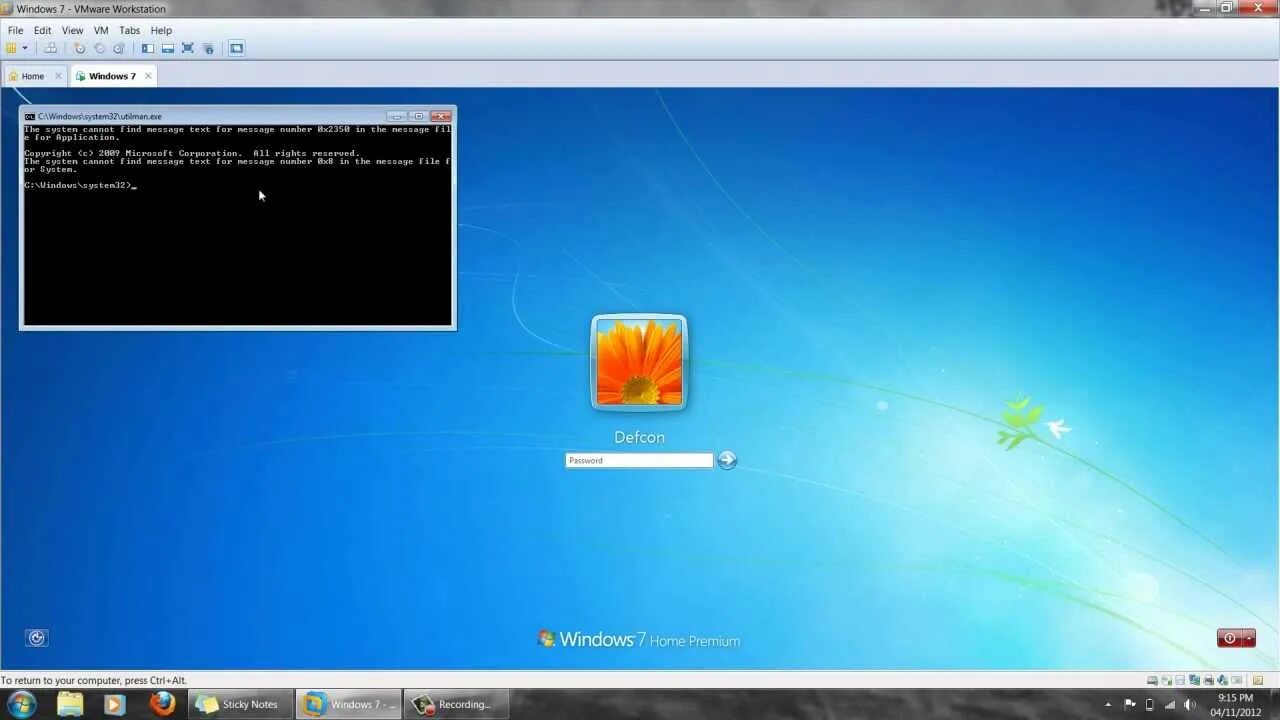
Task: Click the Send Ctrl+Alt+Del toolbar icon
Action: pyautogui.click(x=51, y=48)
